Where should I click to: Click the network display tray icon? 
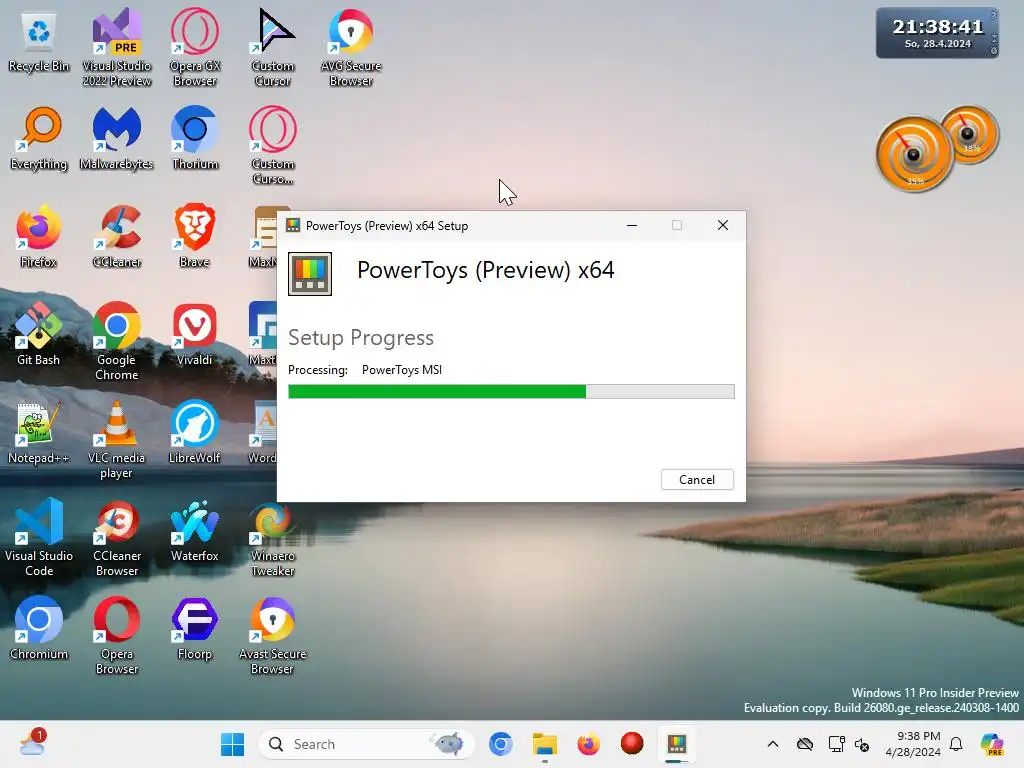(x=836, y=744)
